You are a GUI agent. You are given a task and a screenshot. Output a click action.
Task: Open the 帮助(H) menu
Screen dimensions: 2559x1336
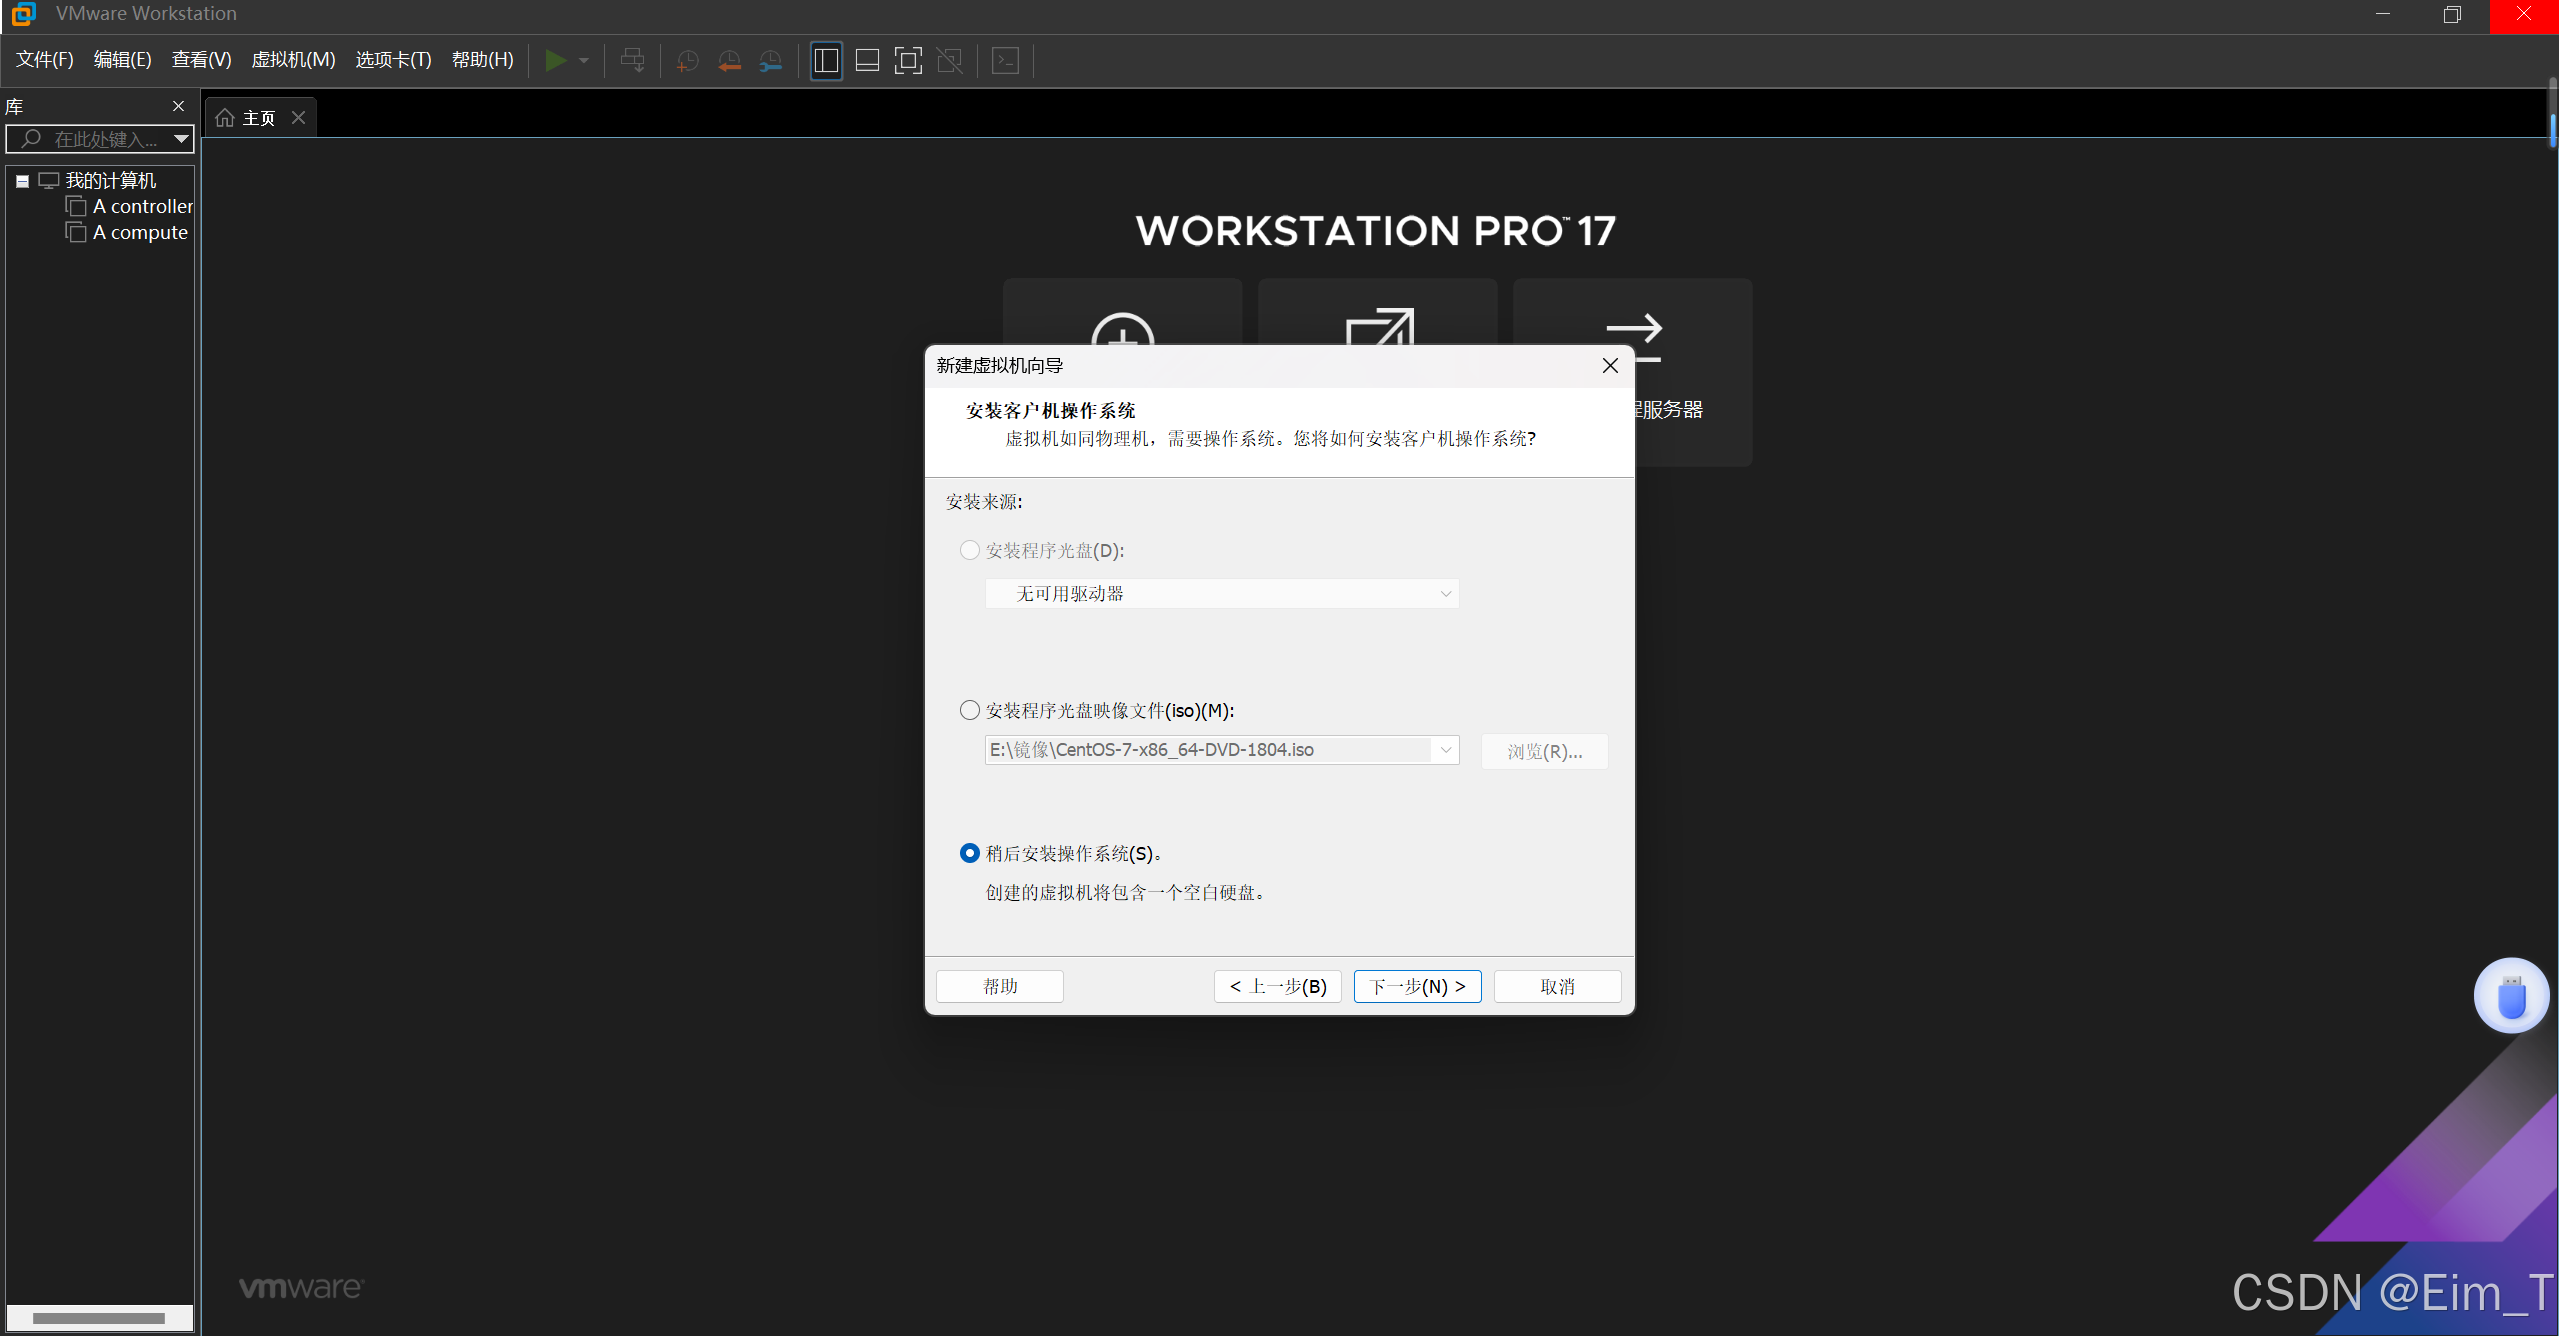(x=483, y=60)
